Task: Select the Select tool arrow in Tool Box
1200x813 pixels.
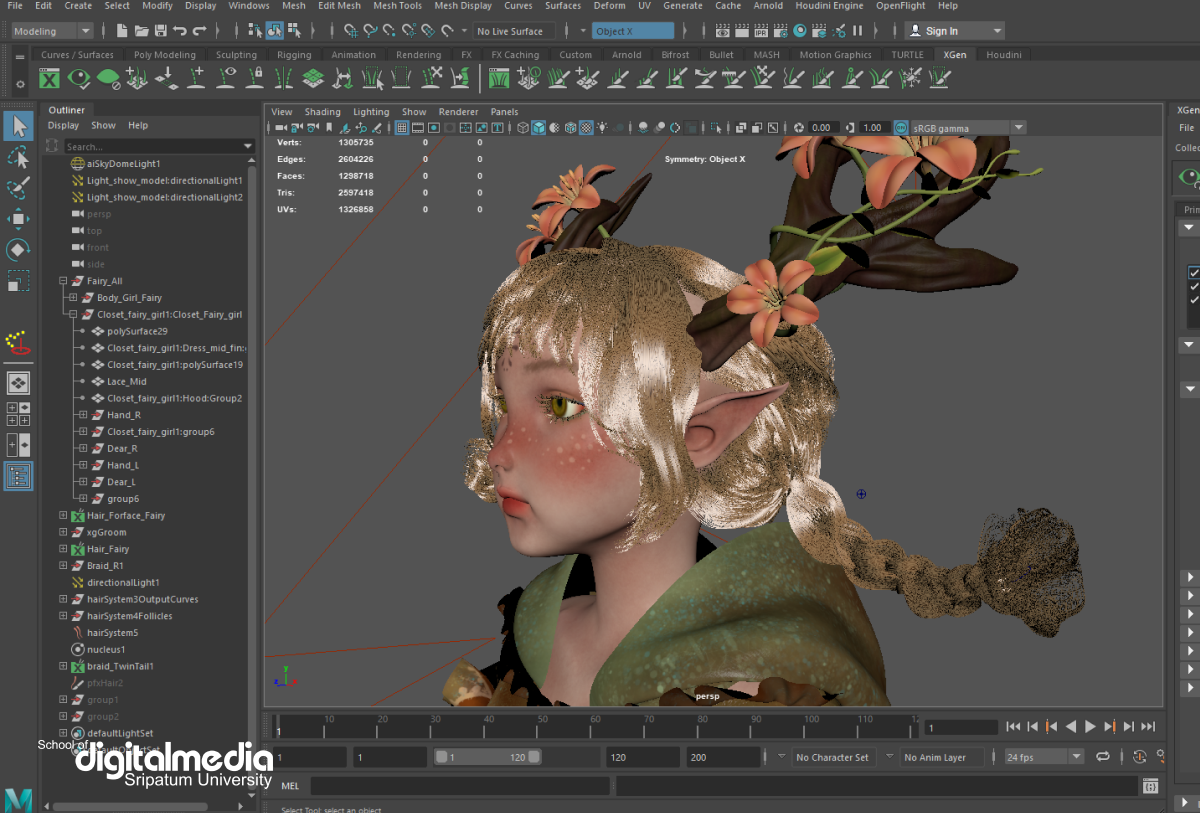Action: [18, 126]
